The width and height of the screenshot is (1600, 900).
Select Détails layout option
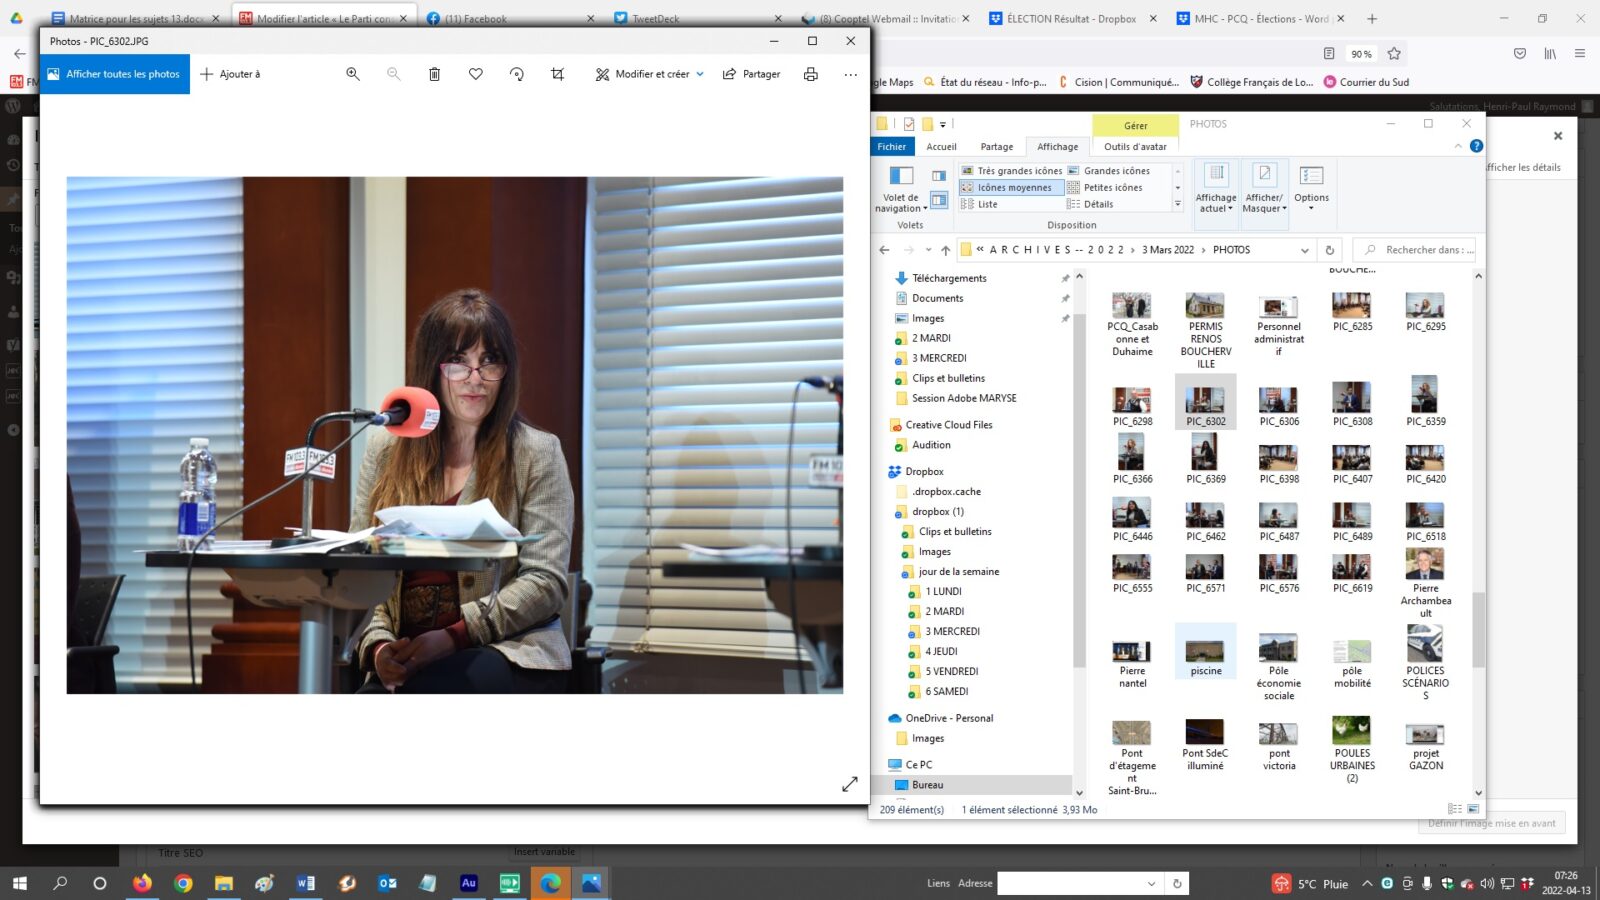pos(1098,204)
